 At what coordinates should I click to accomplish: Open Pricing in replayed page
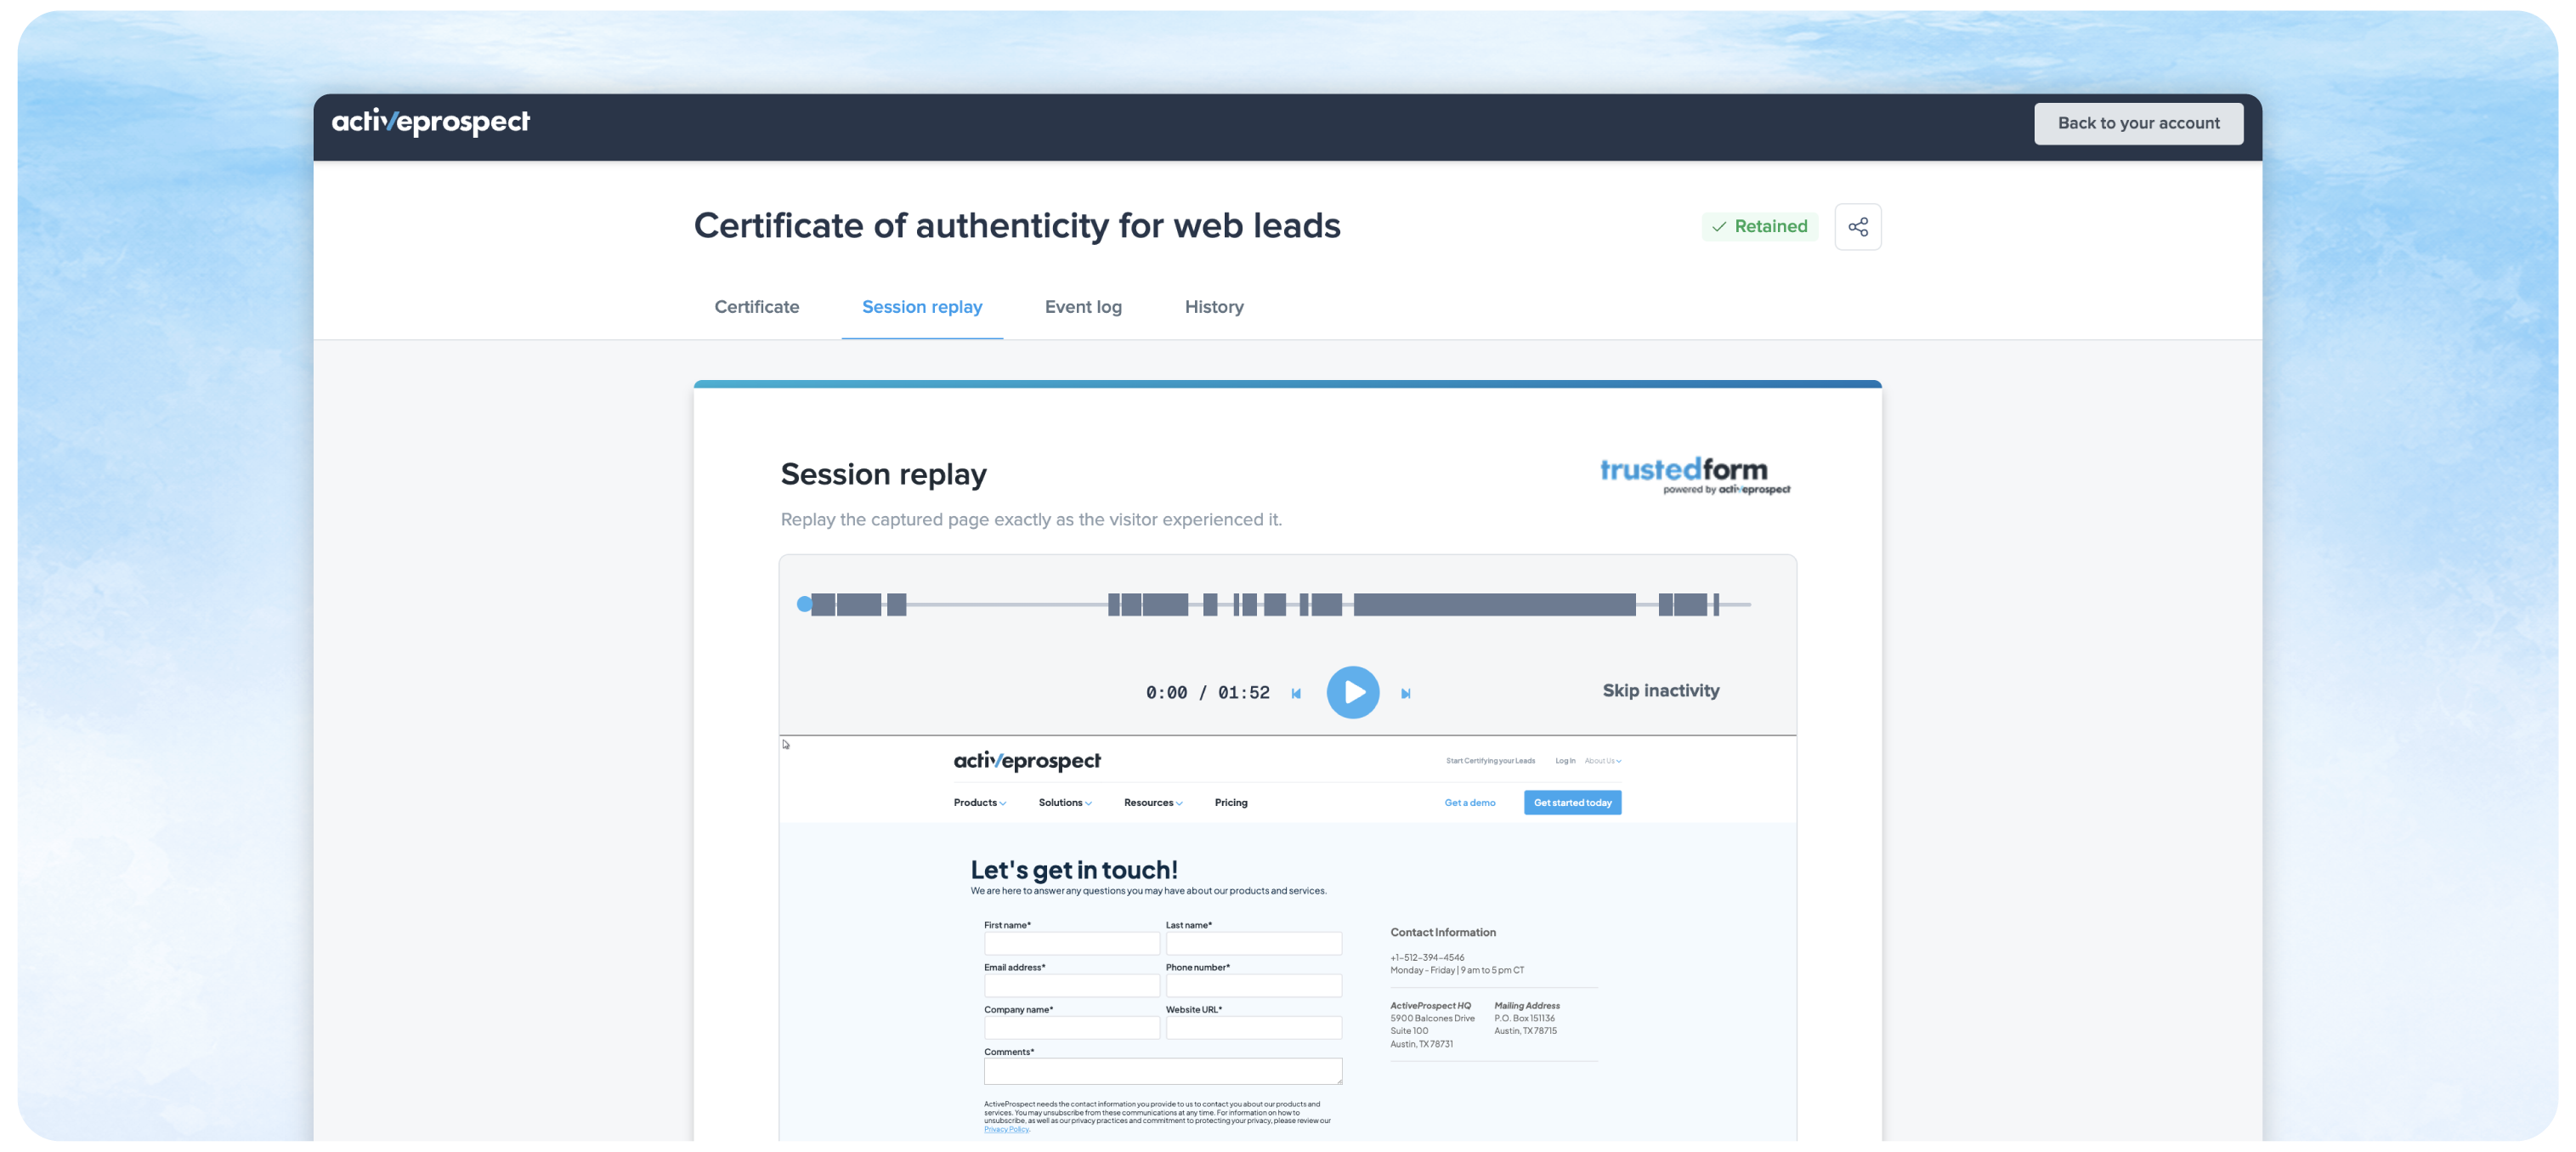[x=1231, y=802]
